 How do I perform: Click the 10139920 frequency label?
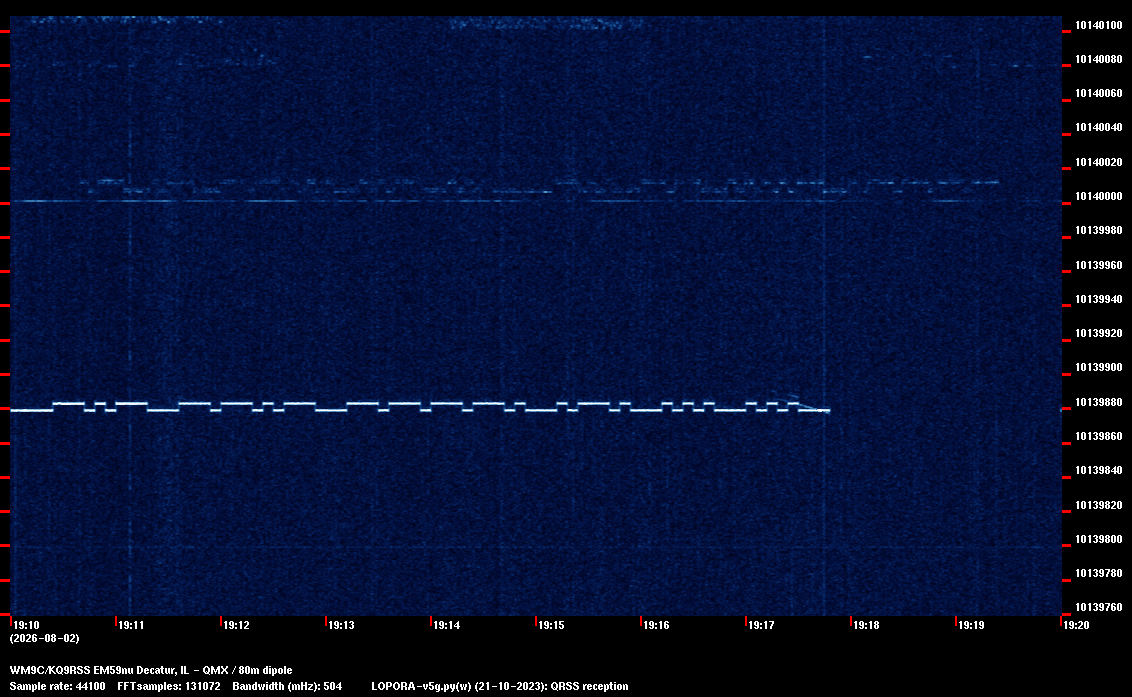click(x=1099, y=334)
